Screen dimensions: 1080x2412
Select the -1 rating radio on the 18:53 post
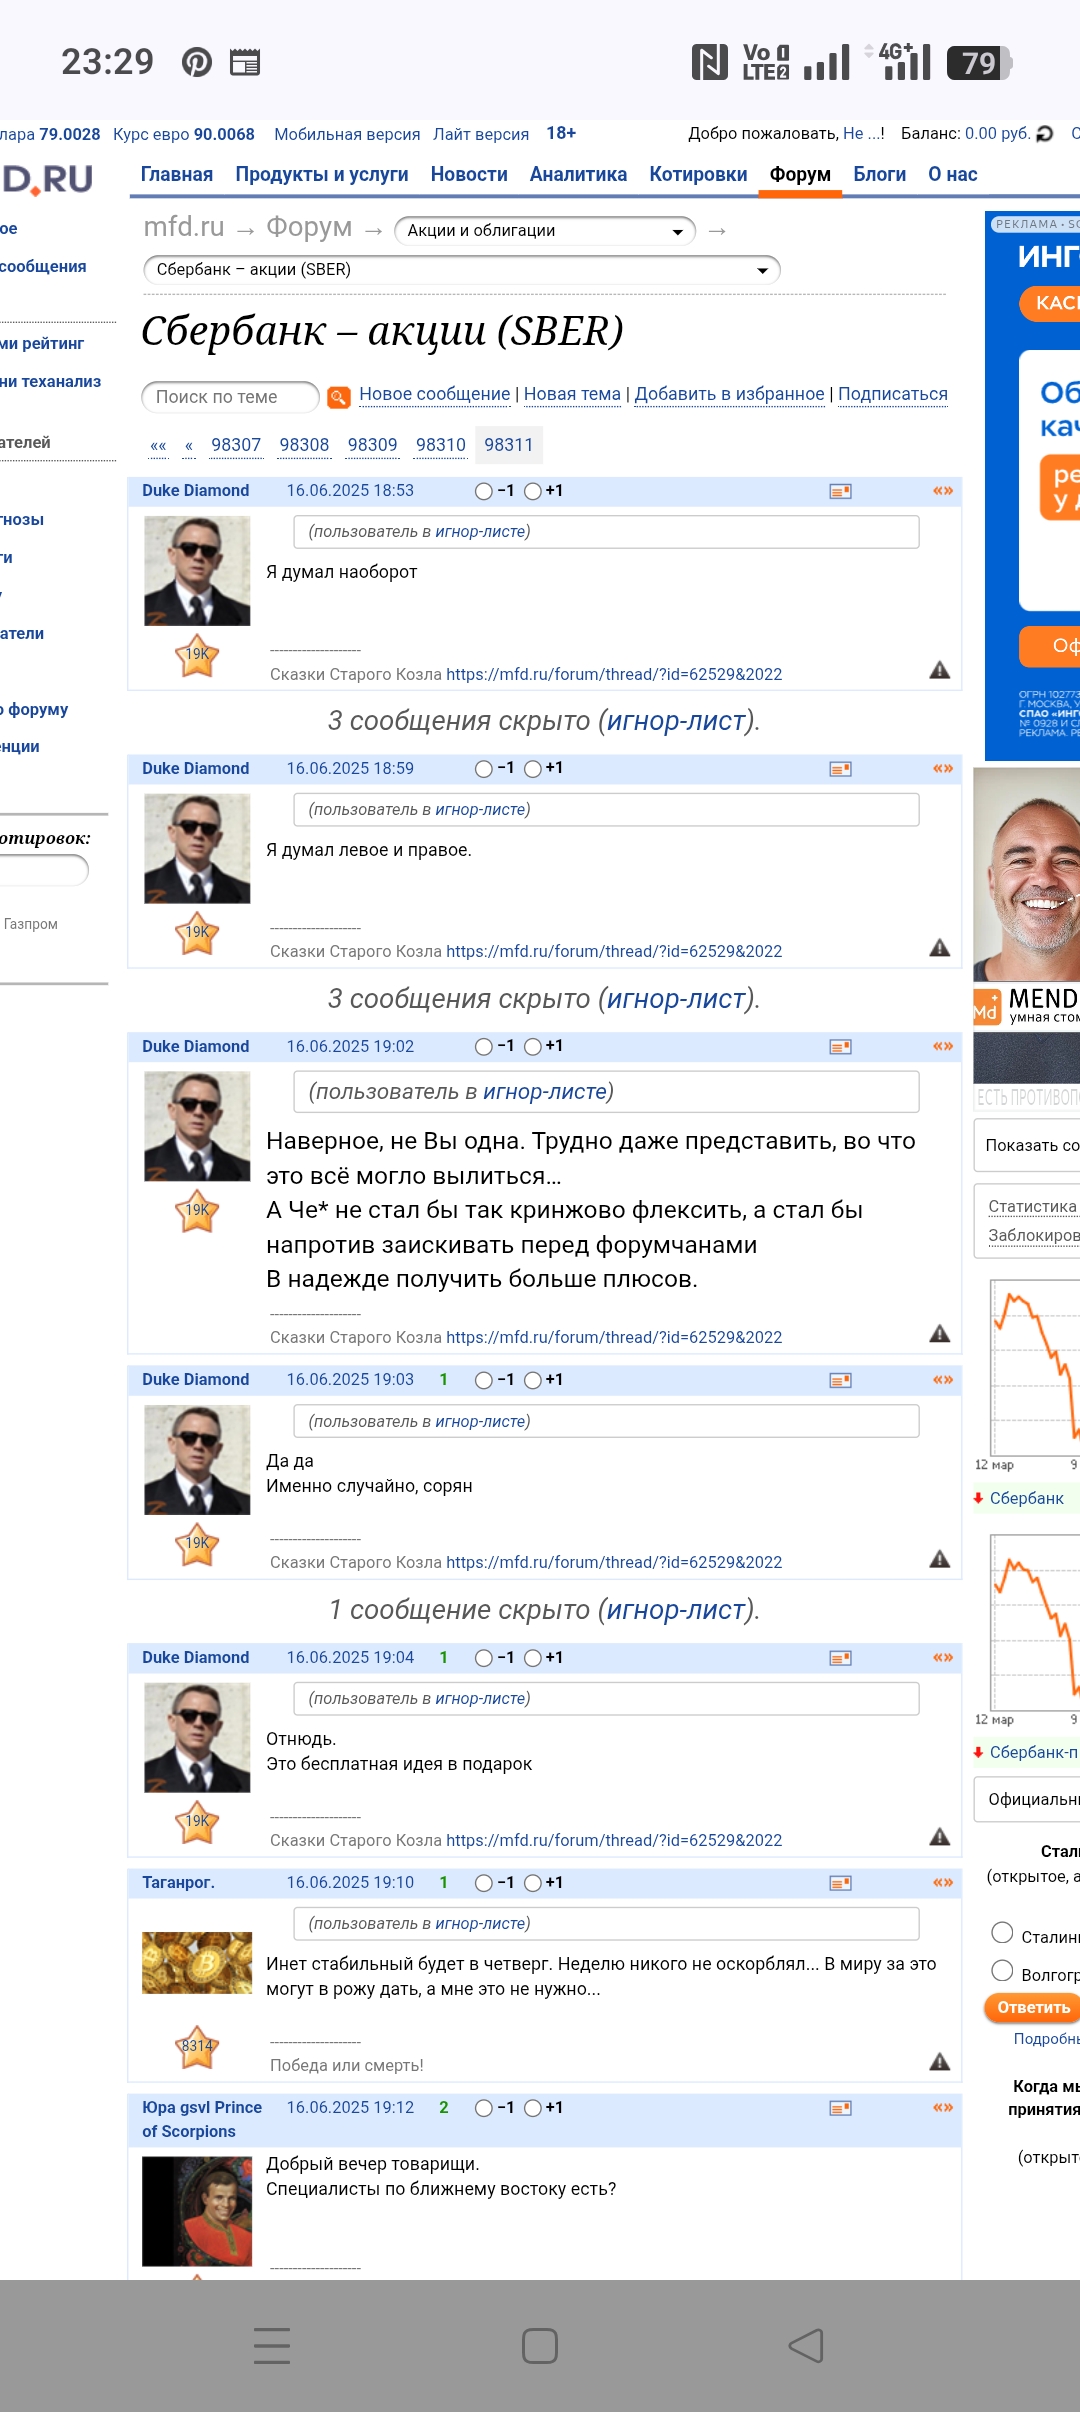pyautogui.click(x=484, y=491)
